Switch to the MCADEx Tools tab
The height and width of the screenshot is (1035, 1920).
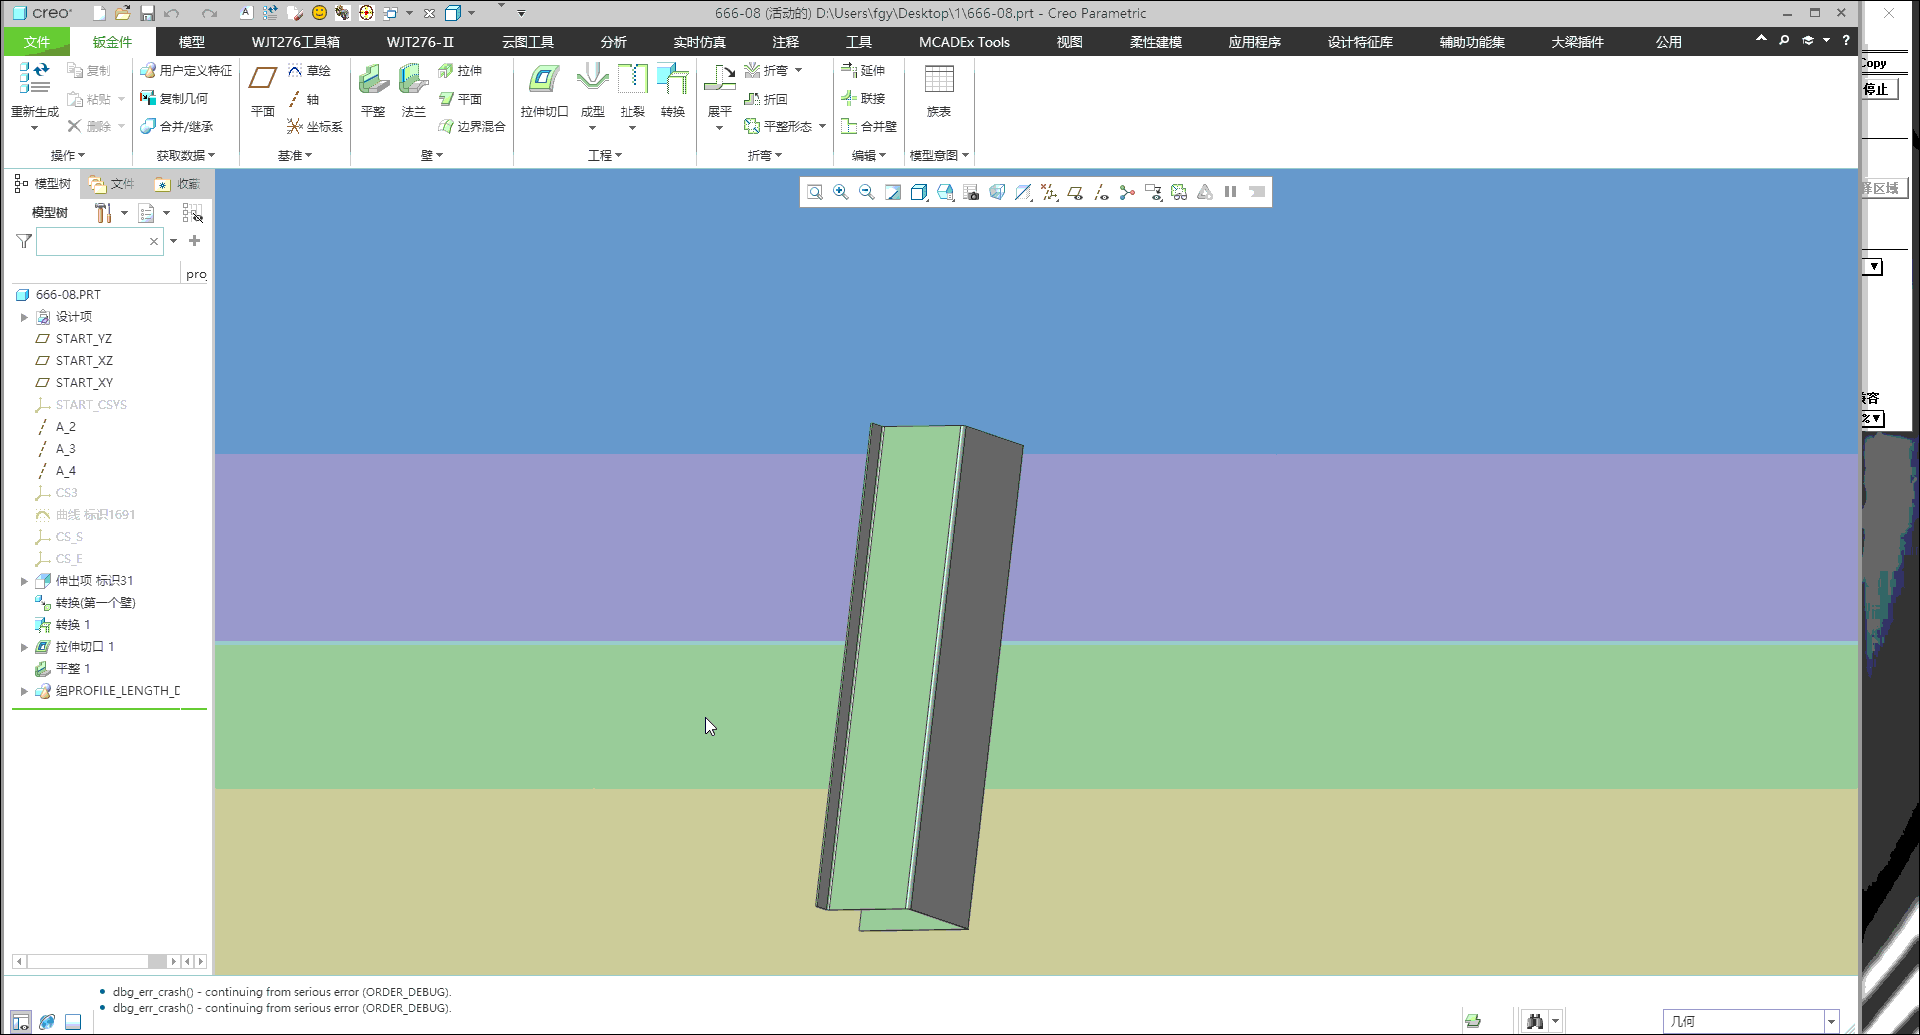tap(964, 42)
